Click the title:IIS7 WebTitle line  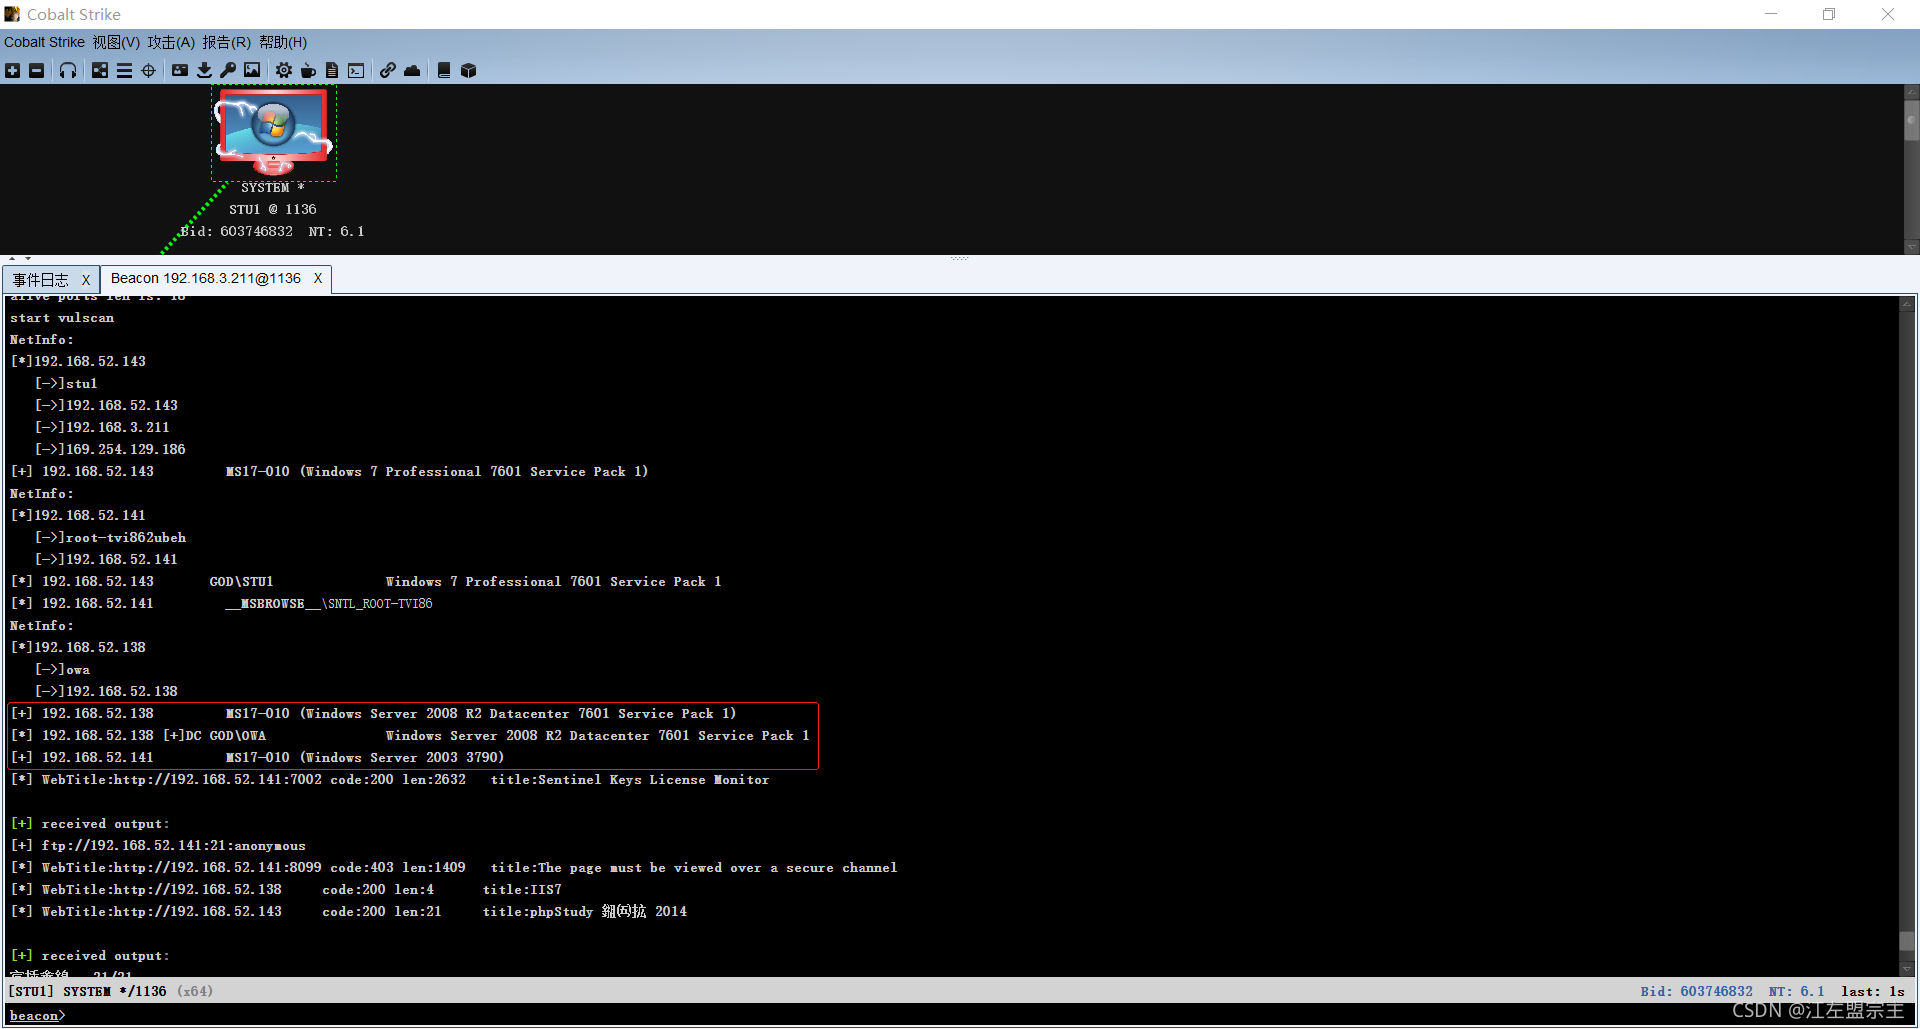click(x=286, y=890)
